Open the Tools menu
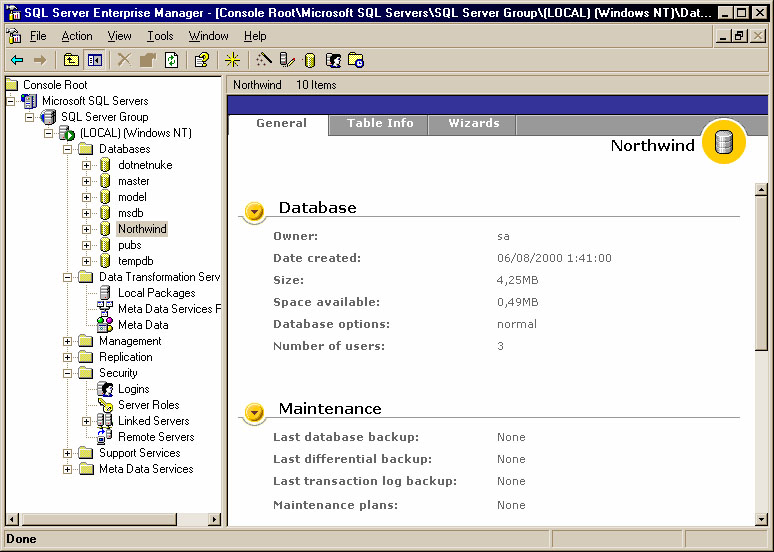774x552 pixels. [x=160, y=36]
